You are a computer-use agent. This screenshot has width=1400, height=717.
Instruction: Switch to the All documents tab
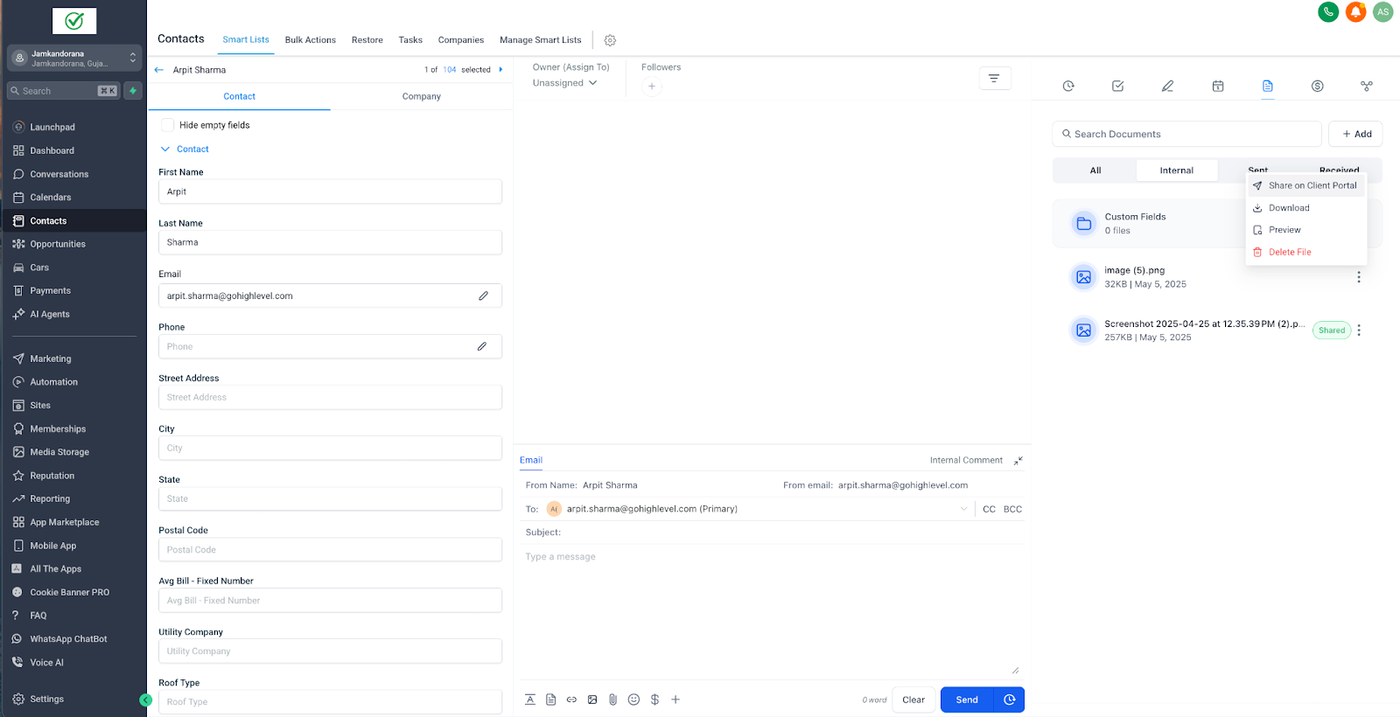tap(1095, 170)
